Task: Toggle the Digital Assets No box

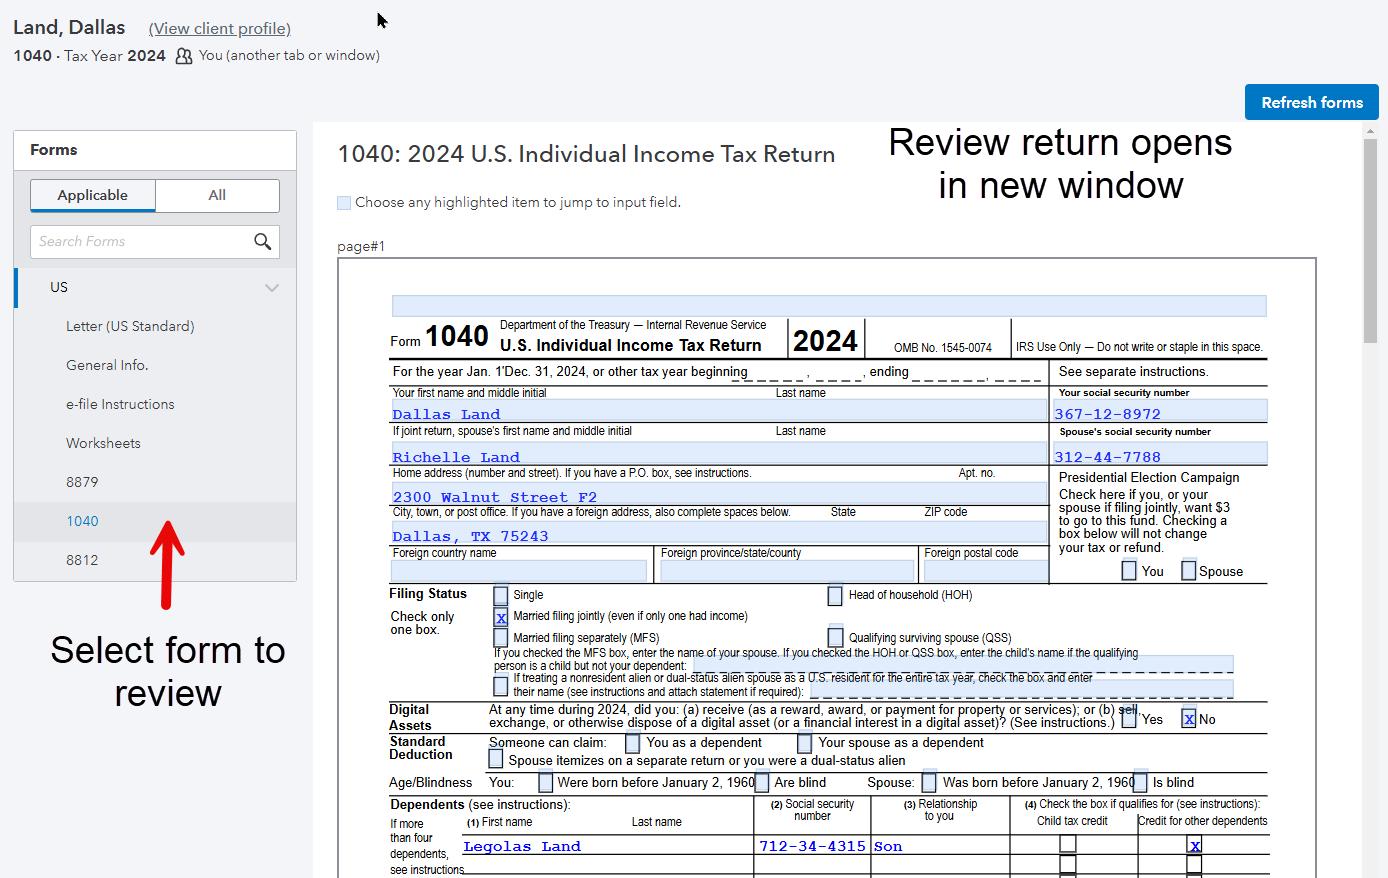Action: [x=1189, y=718]
